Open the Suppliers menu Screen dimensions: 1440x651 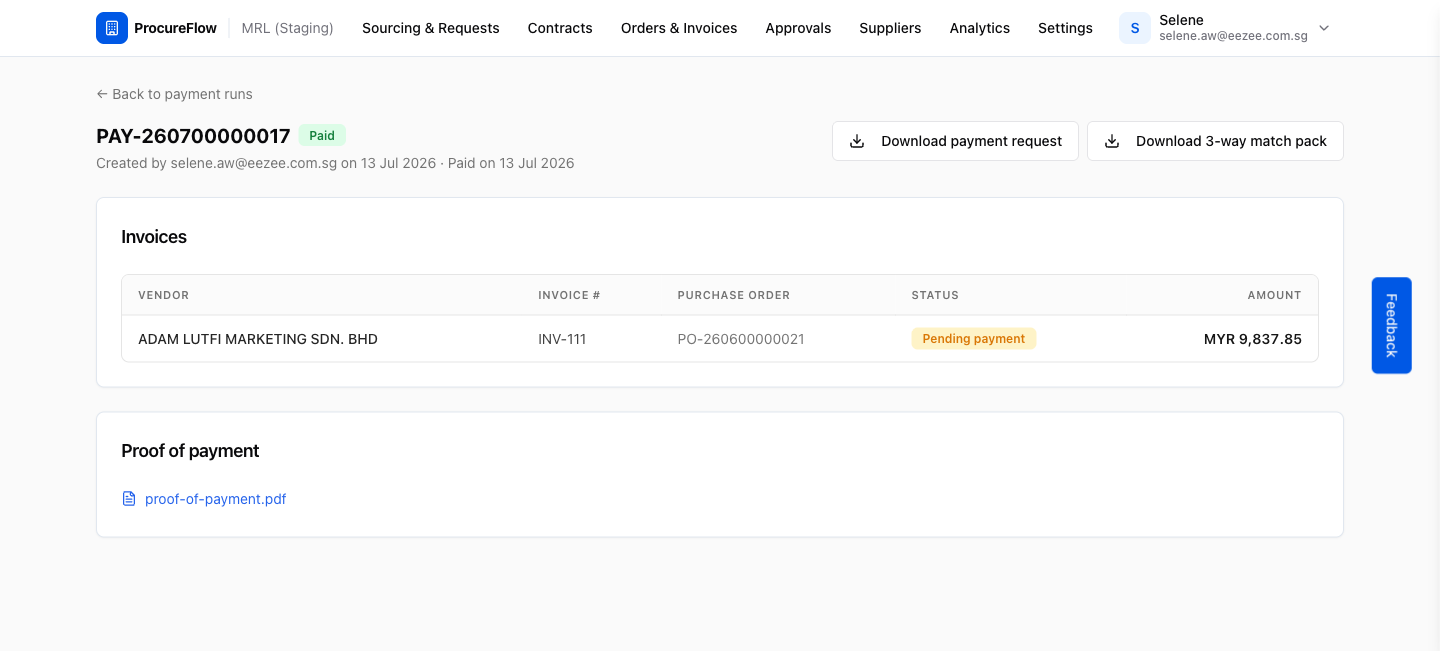pyautogui.click(x=890, y=28)
